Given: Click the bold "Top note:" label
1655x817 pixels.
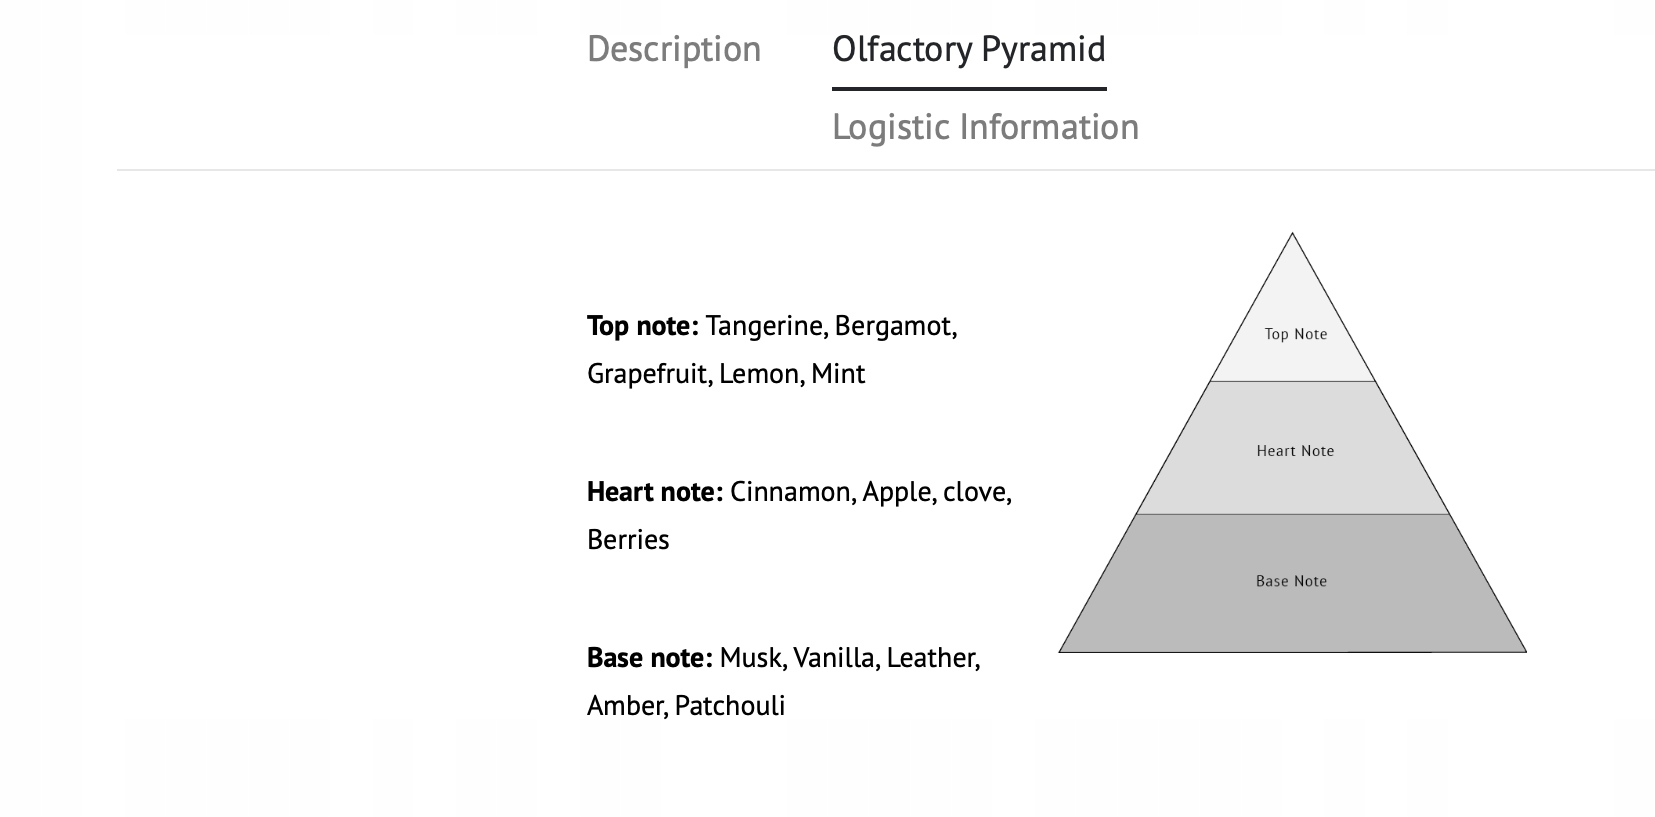Looking at the screenshot, I should tap(642, 326).
